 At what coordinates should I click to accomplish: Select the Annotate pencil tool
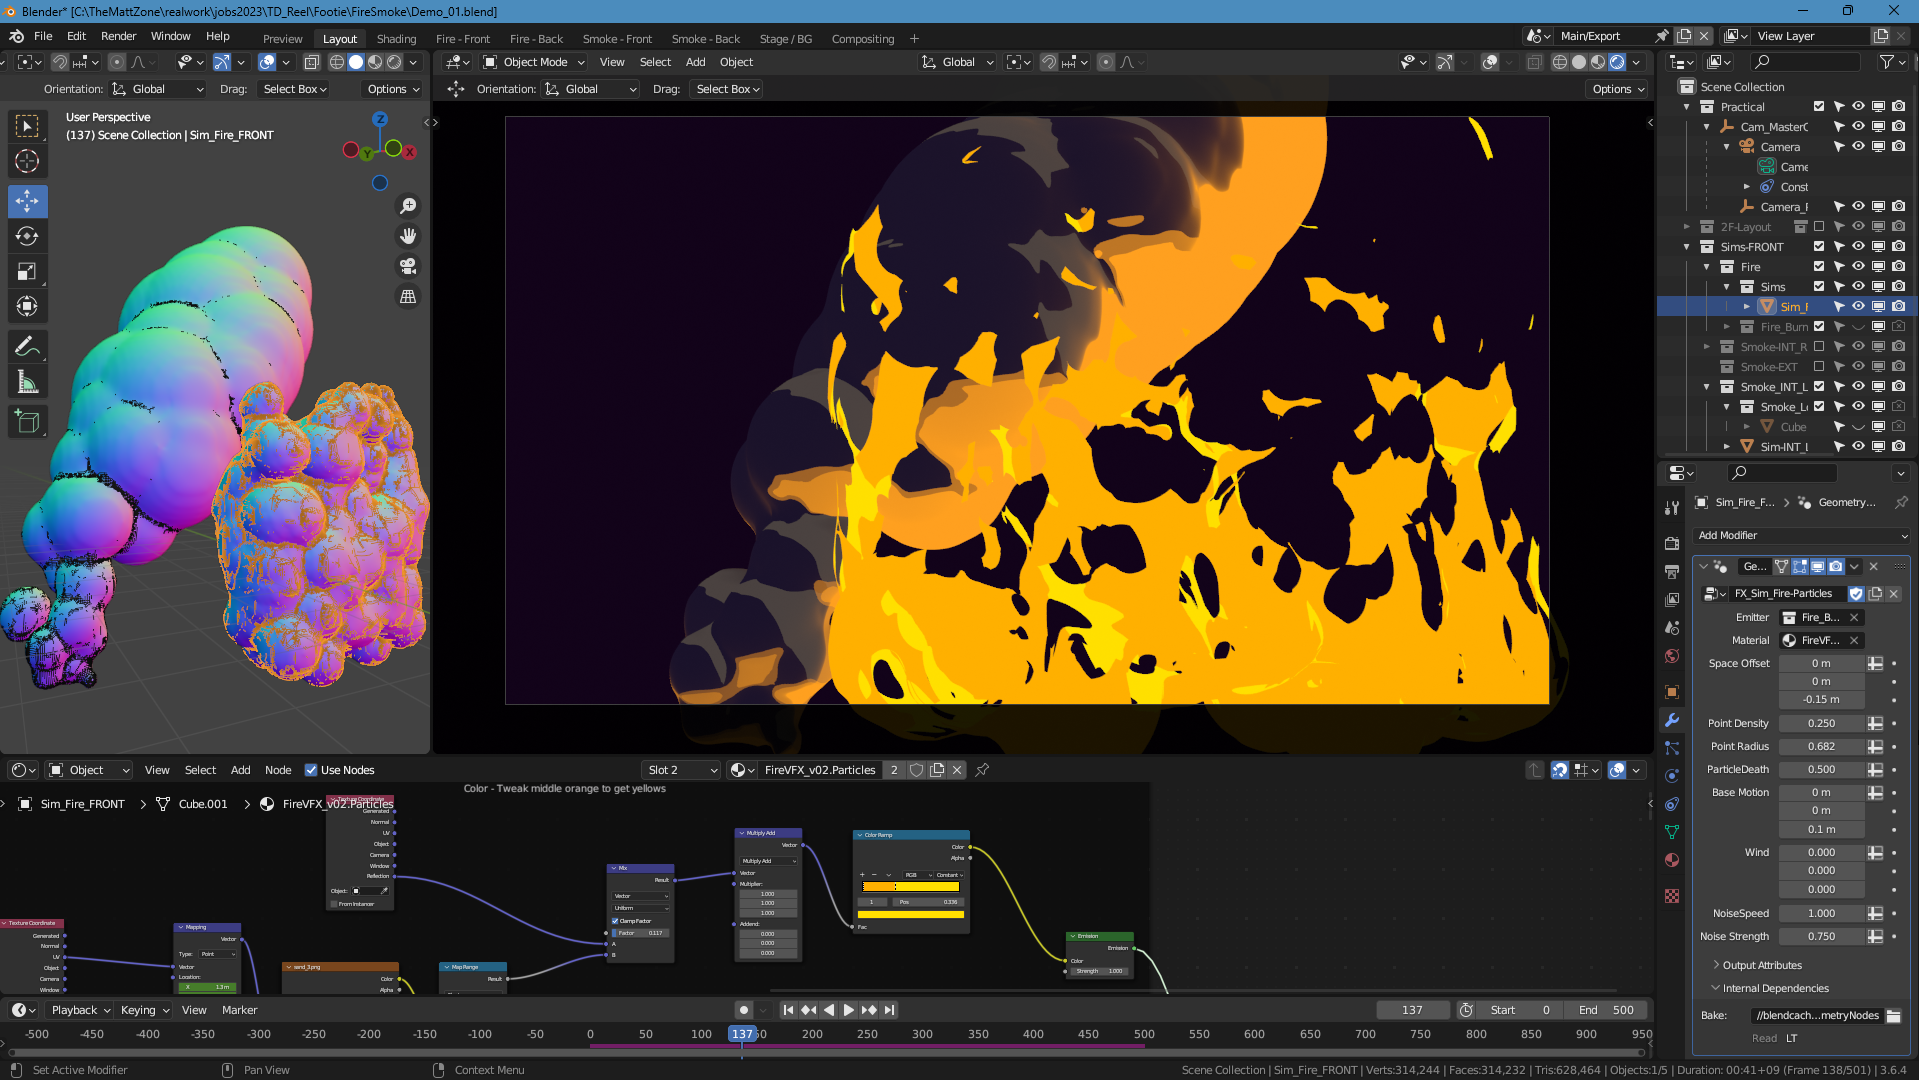tap(27, 347)
